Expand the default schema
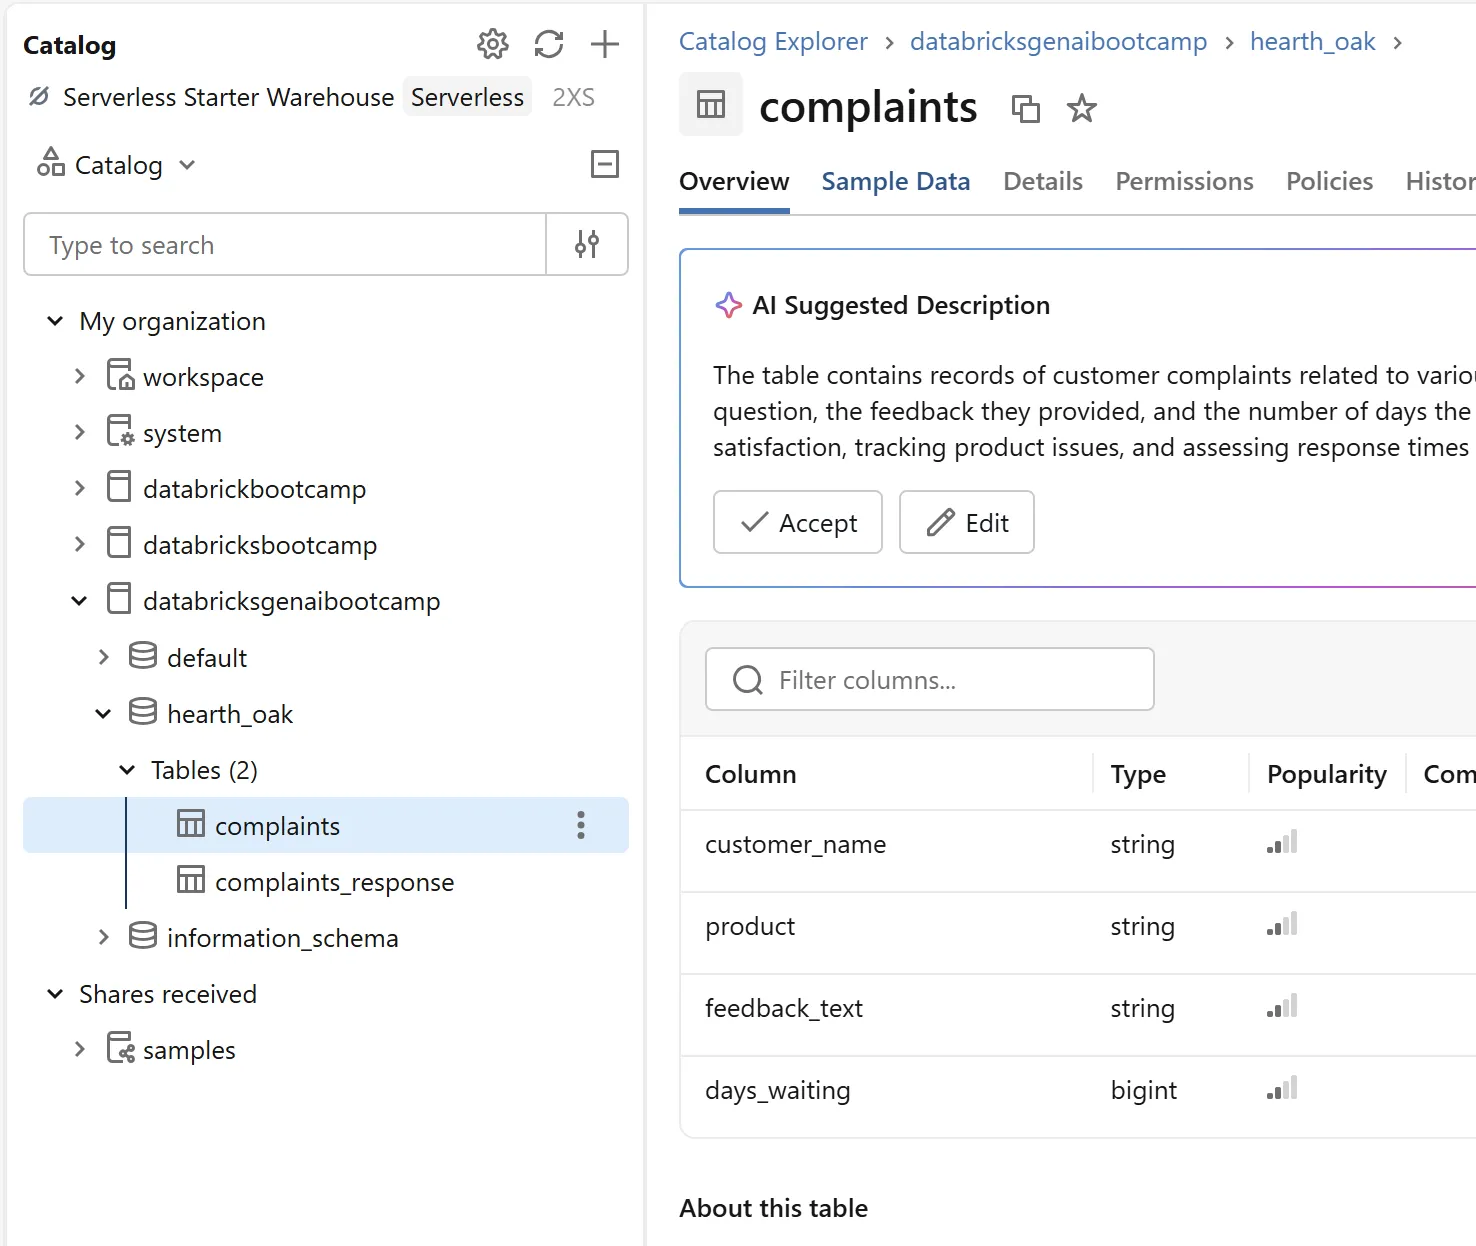 click(x=103, y=658)
